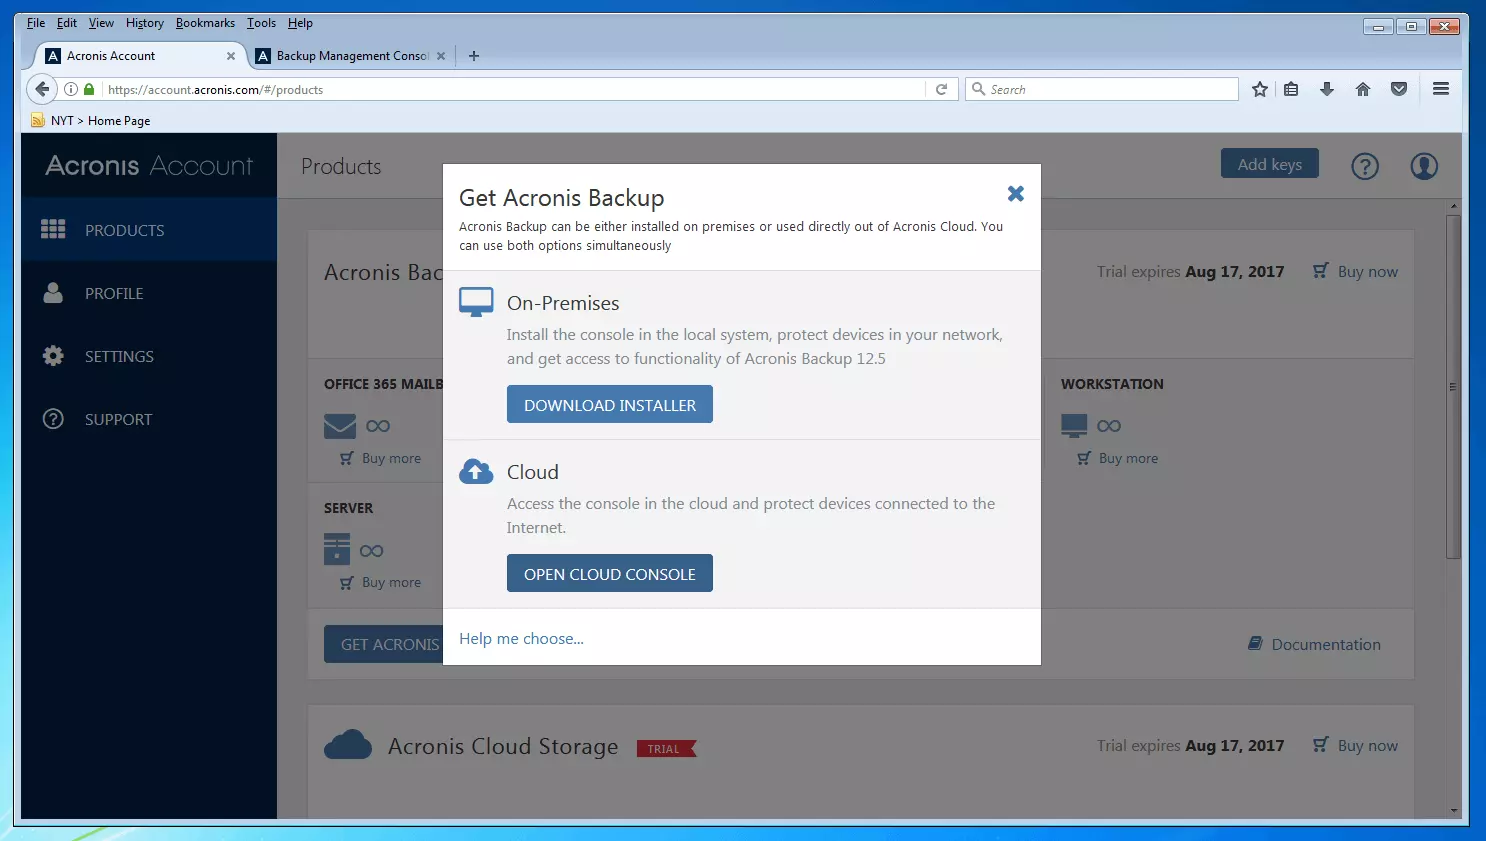Open the Profile section in the sidebar

pyautogui.click(x=149, y=293)
